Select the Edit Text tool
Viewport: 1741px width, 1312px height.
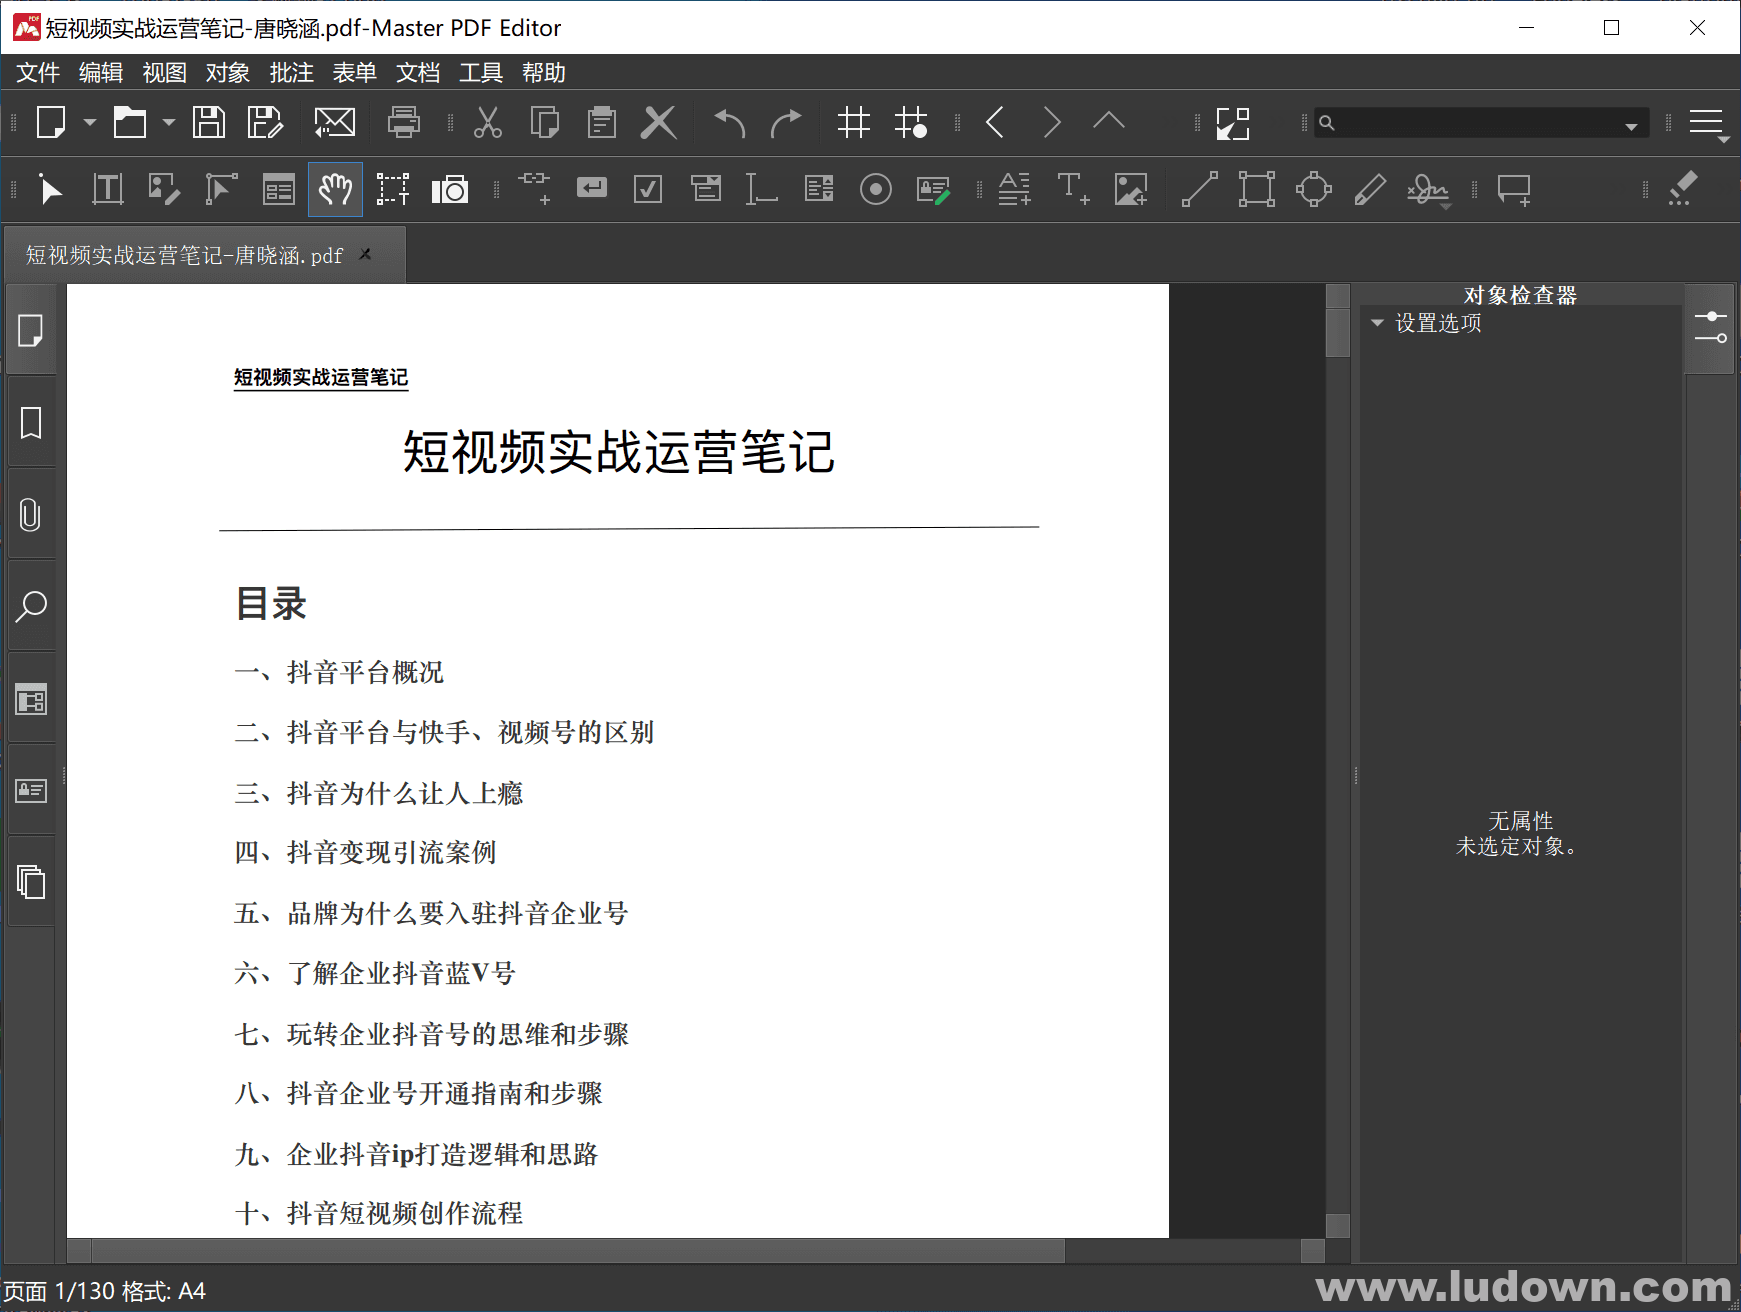coord(107,189)
